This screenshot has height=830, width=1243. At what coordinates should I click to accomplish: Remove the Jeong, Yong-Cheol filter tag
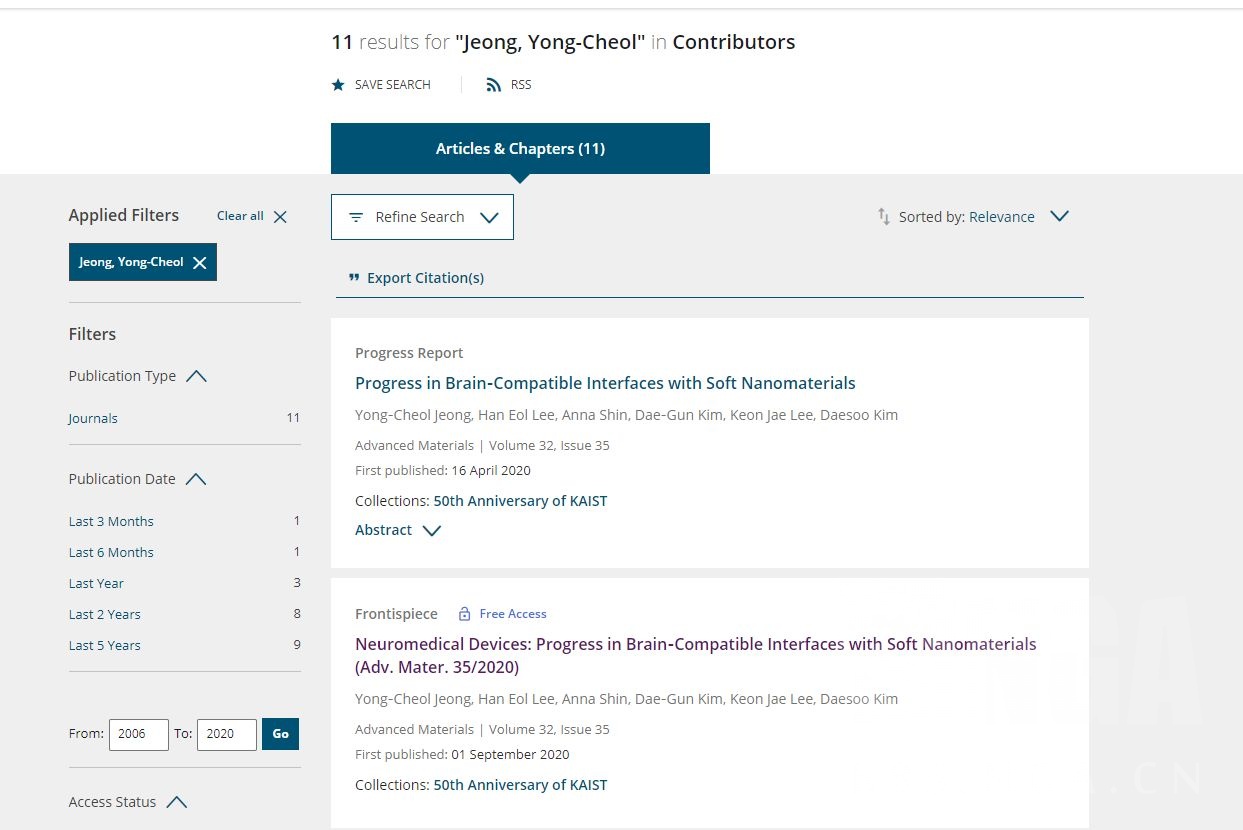pyautogui.click(x=200, y=262)
